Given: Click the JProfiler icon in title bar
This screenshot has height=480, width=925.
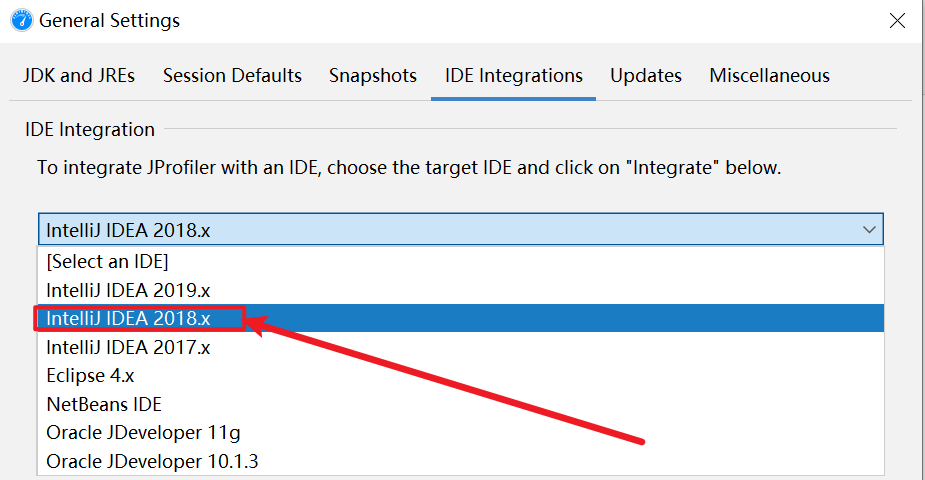Looking at the screenshot, I should click(21, 20).
